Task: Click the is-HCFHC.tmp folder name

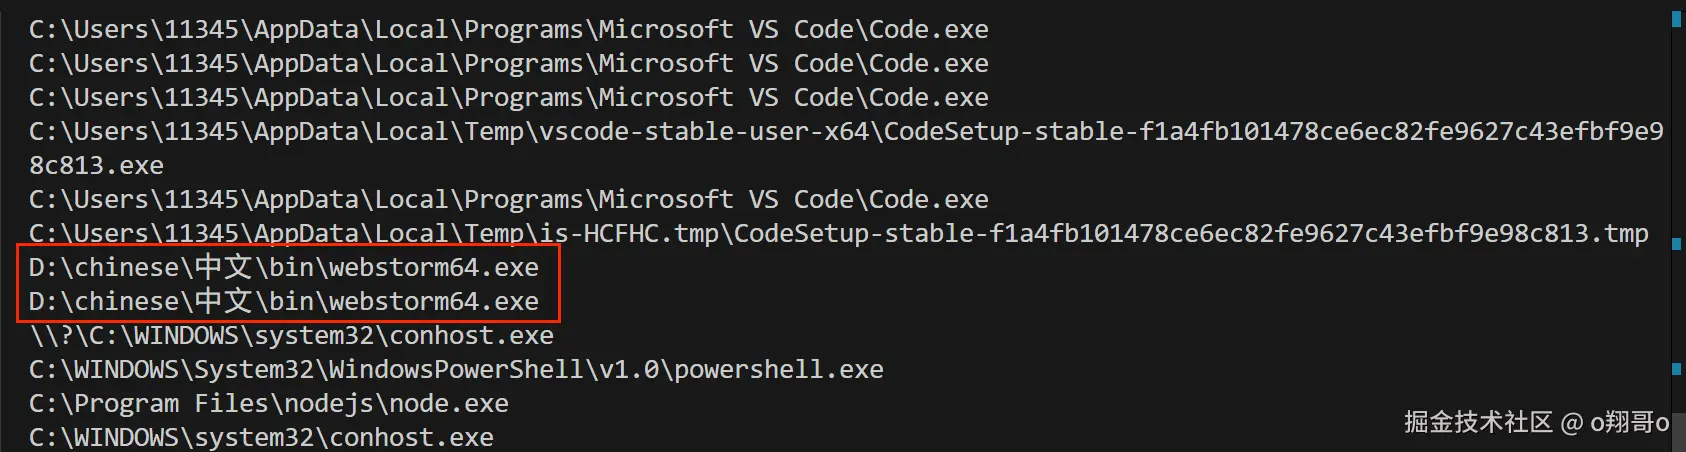Action: [629, 234]
